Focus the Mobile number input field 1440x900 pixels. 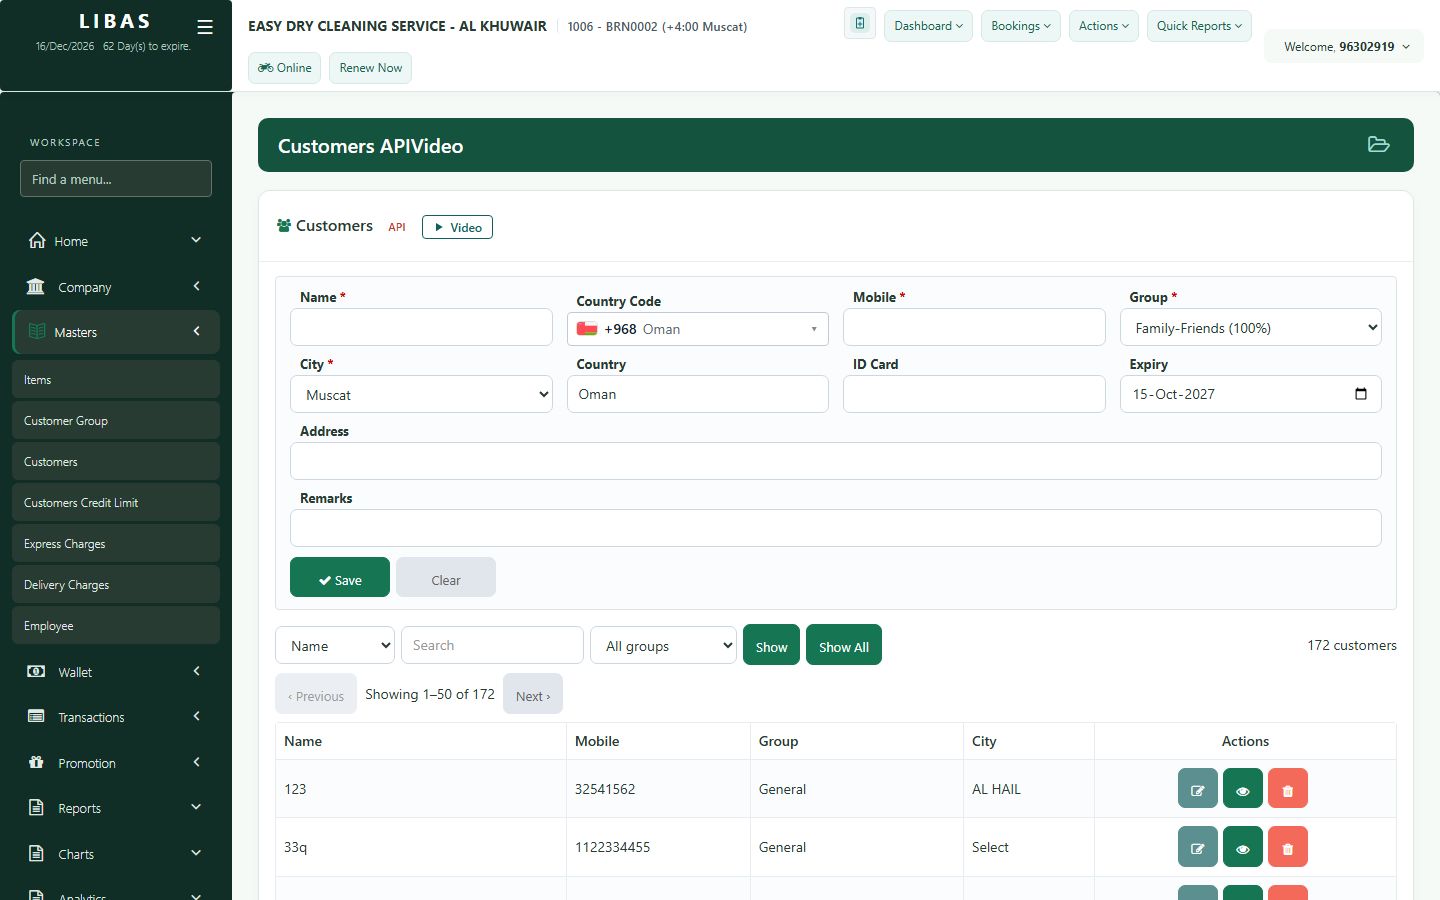(x=974, y=327)
